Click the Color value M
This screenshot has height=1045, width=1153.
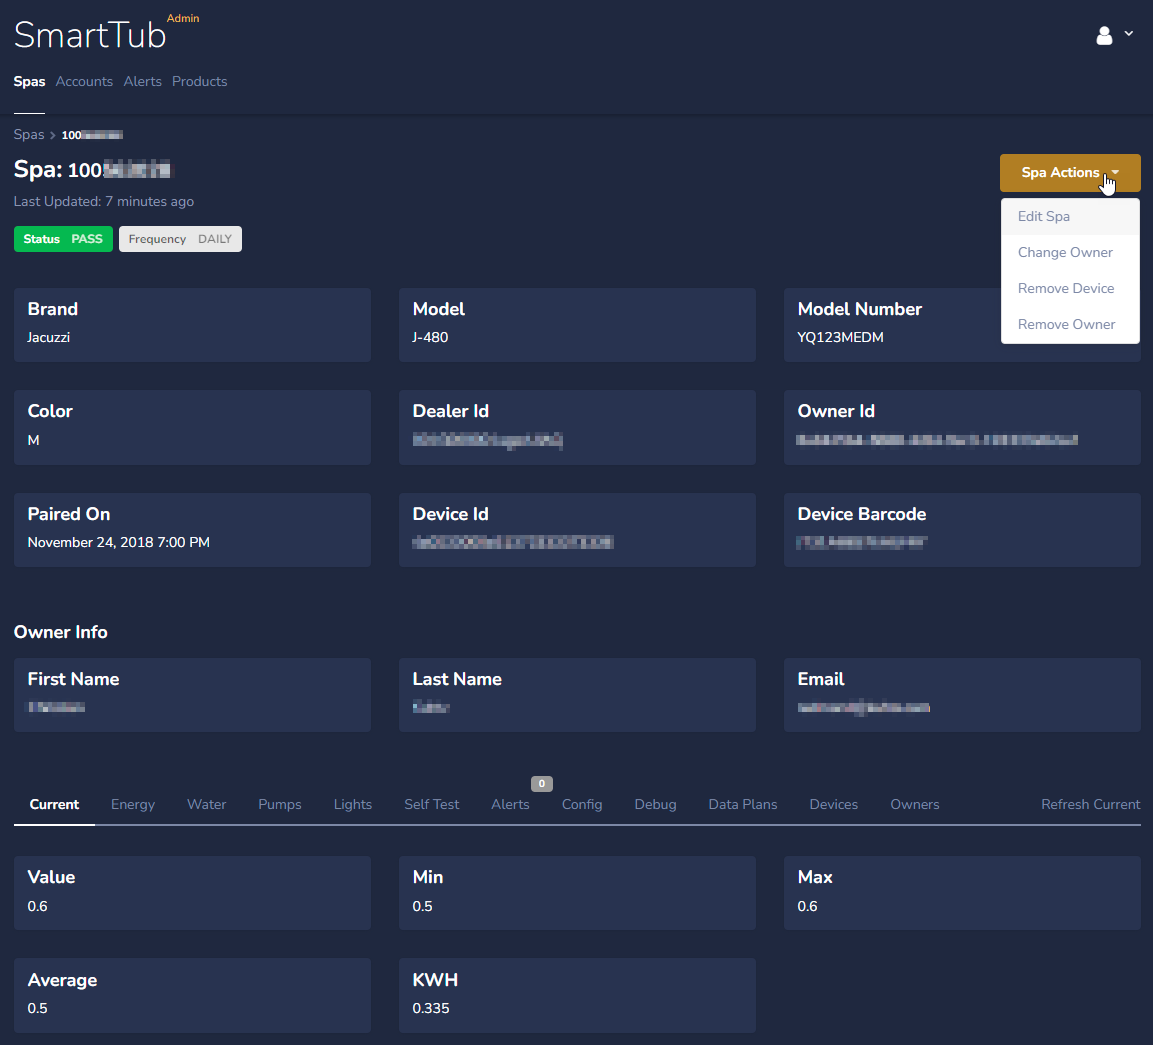(x=33, y=441)
